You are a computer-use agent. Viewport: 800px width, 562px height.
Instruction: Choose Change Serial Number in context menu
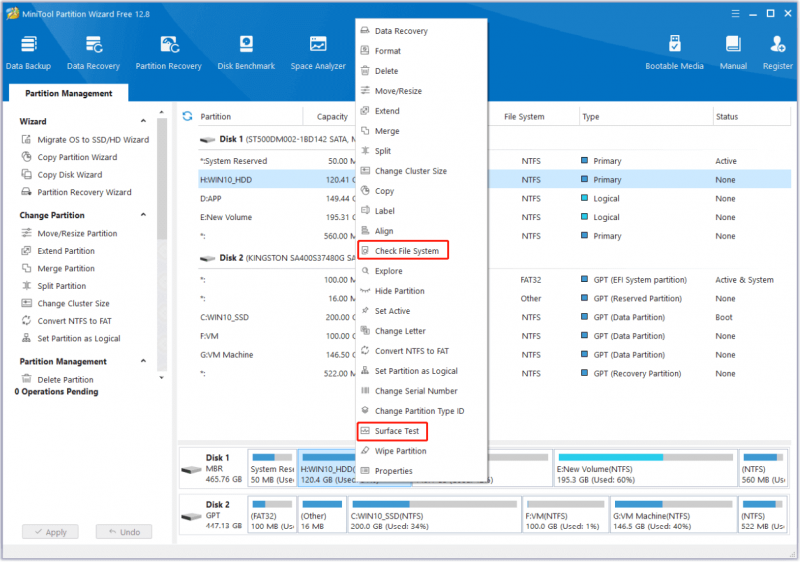(421, 391)
